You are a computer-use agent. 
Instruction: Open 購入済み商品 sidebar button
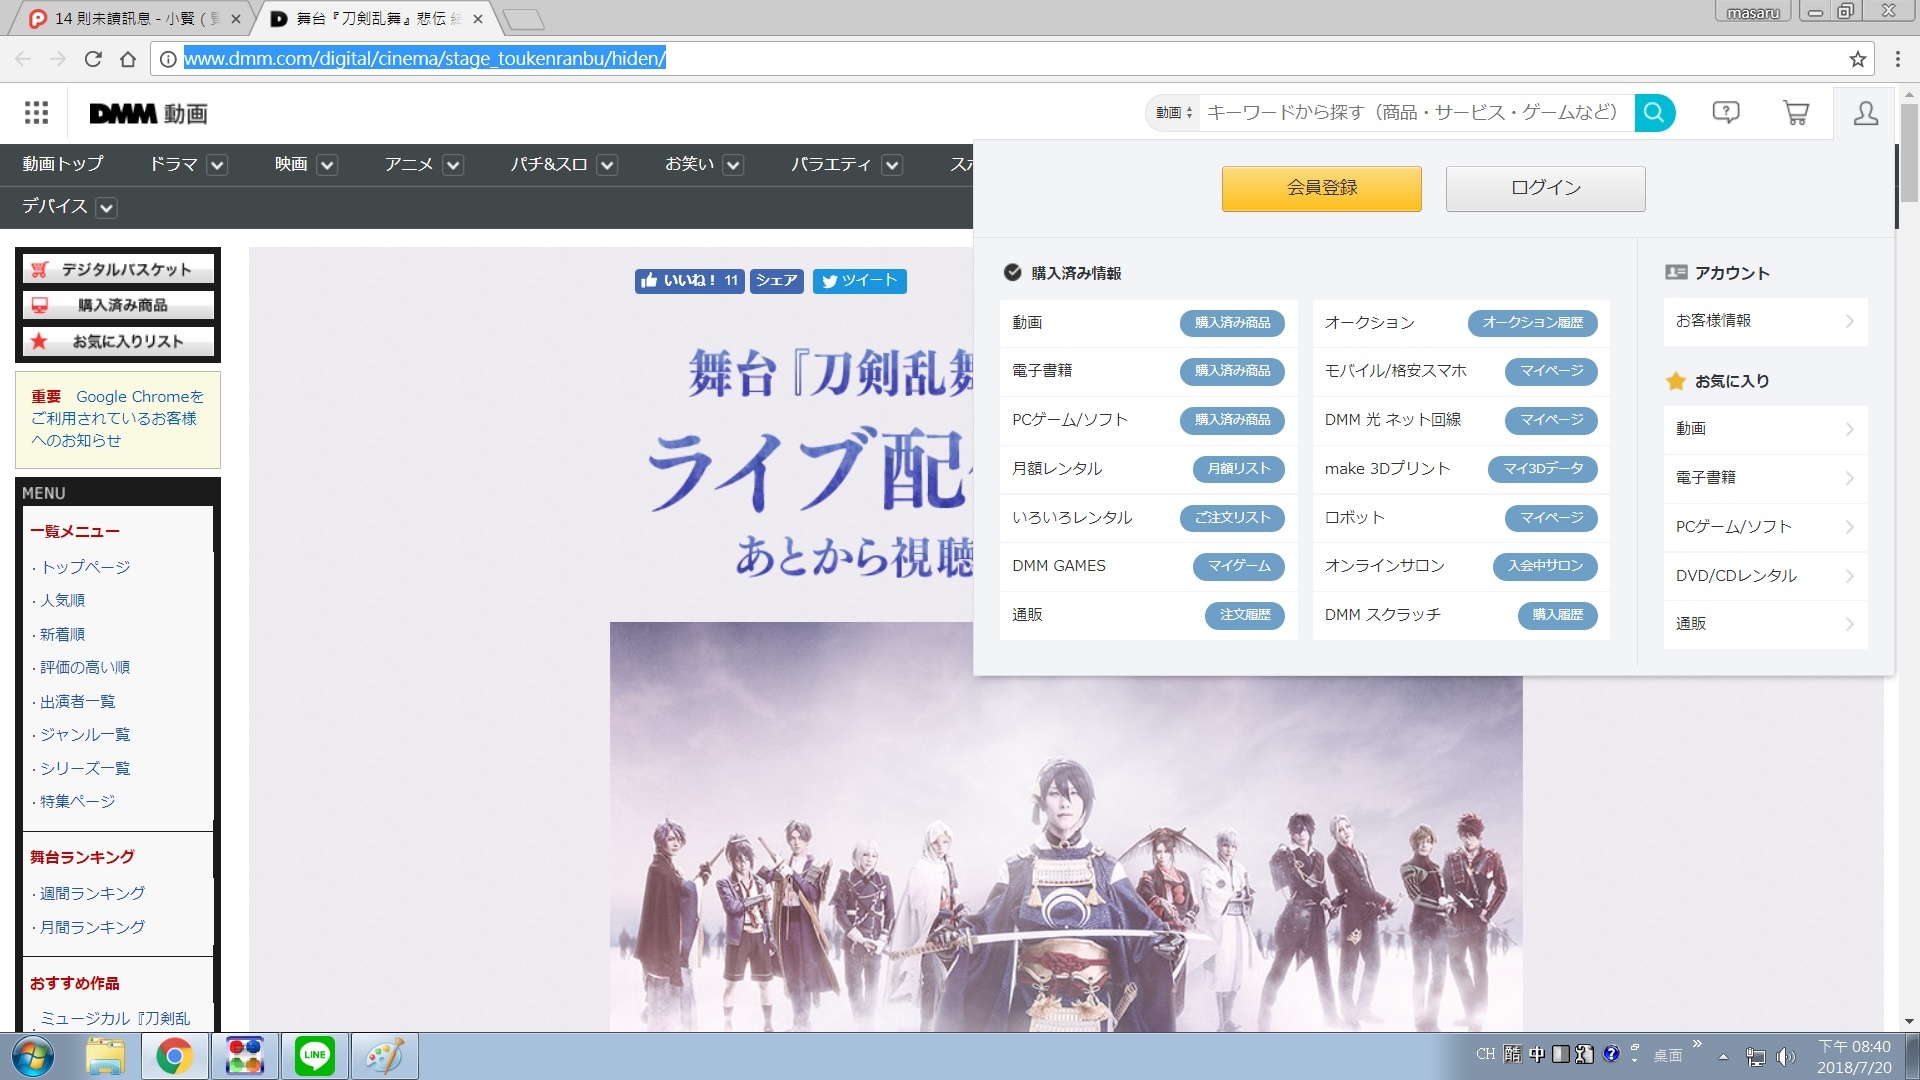118,305
